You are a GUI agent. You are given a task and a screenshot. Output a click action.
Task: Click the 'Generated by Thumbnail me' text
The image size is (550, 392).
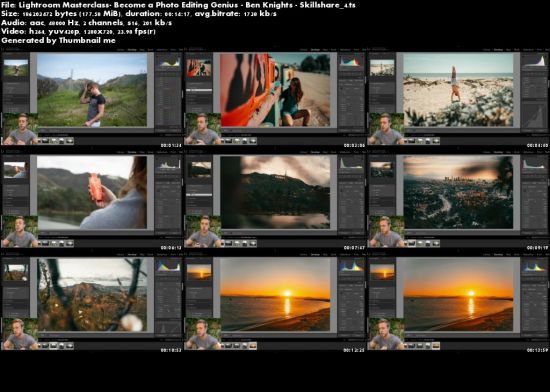tap(58, 40)
